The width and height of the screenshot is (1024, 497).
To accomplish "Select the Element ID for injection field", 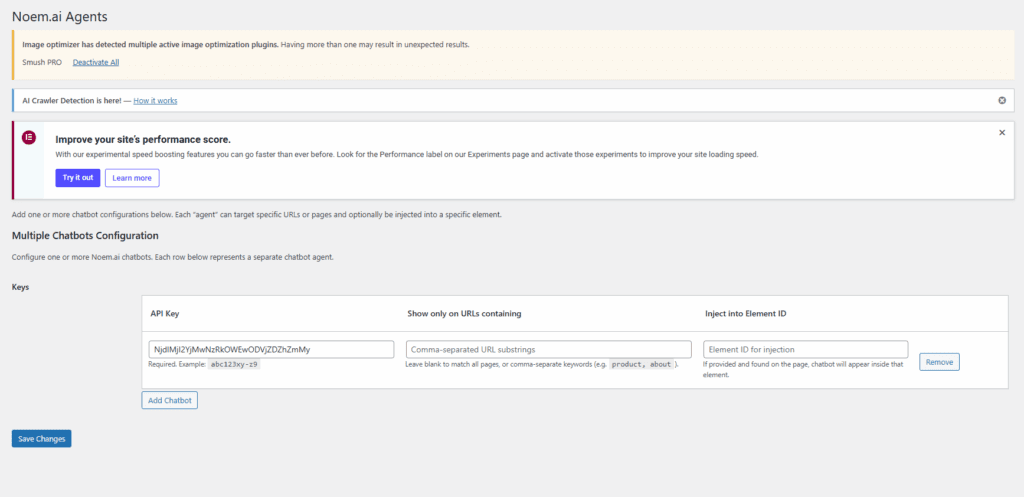I will coord(805,350).
